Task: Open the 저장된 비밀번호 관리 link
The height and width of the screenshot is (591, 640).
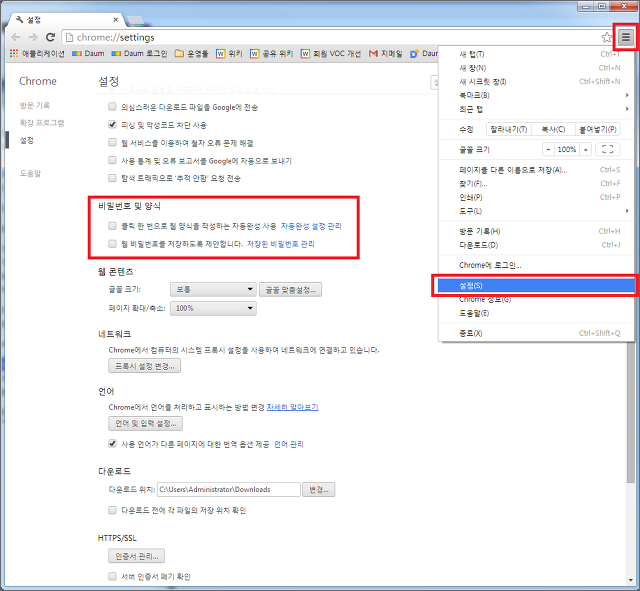Action: coord(281,244)
